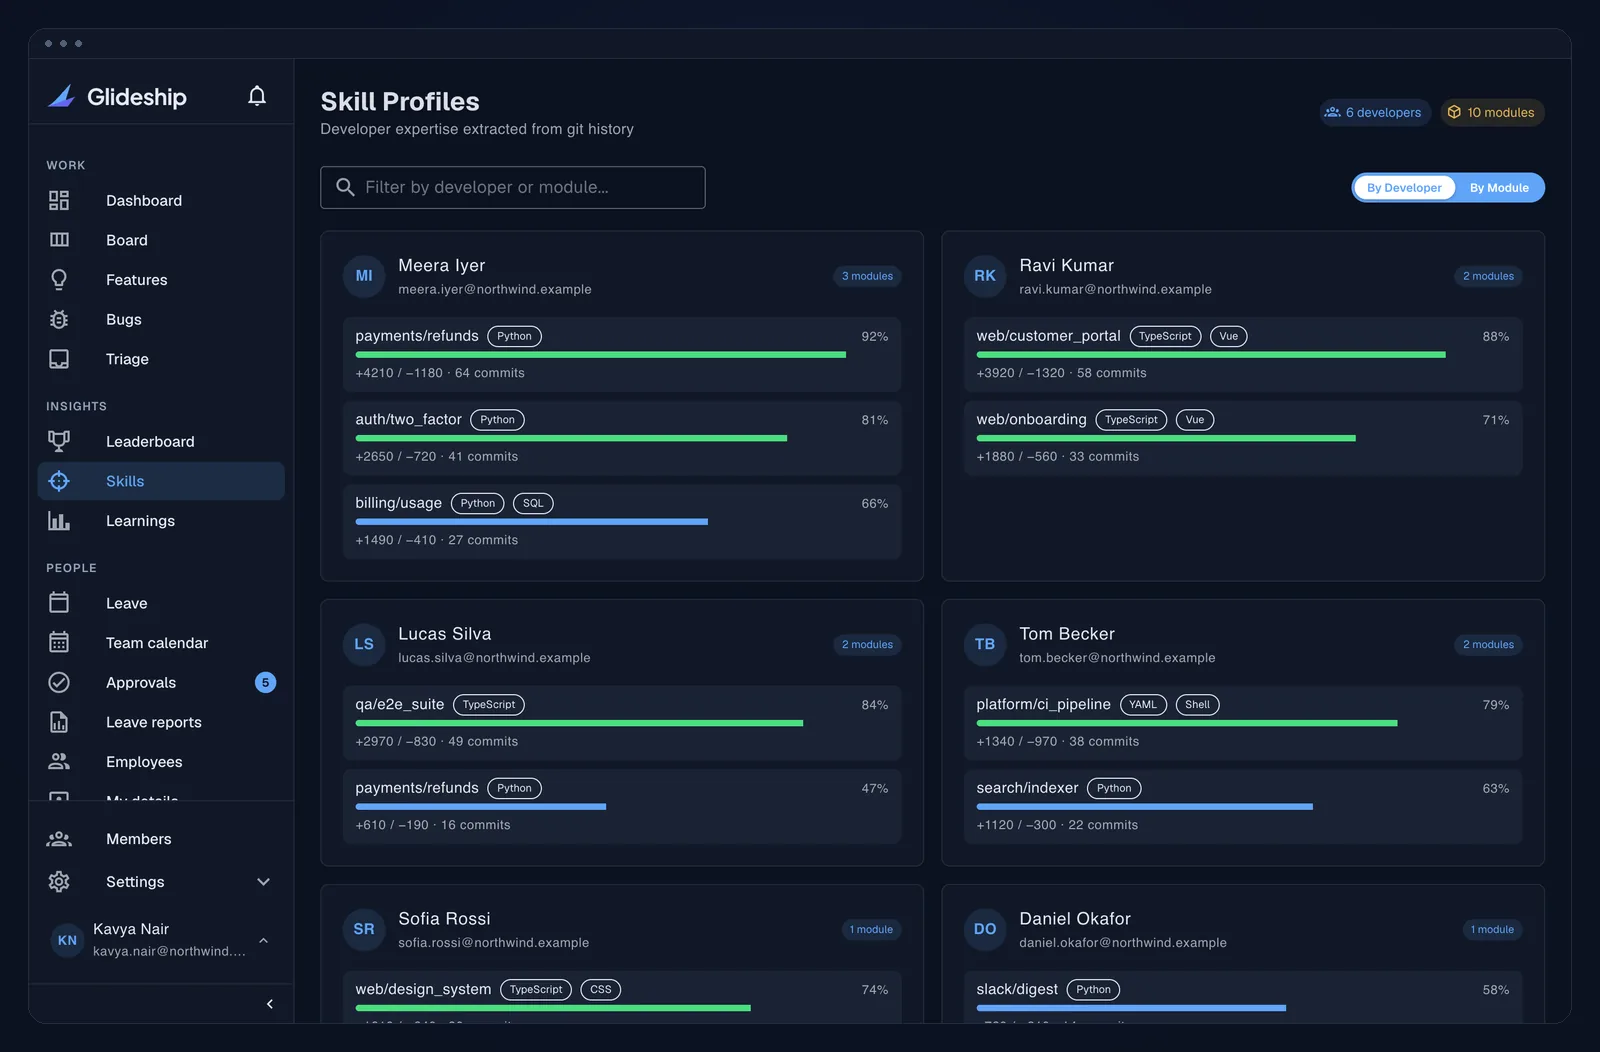Open Leaderboard trophy icon
Screen dimensions: 1600x1052
click(59, 441)
